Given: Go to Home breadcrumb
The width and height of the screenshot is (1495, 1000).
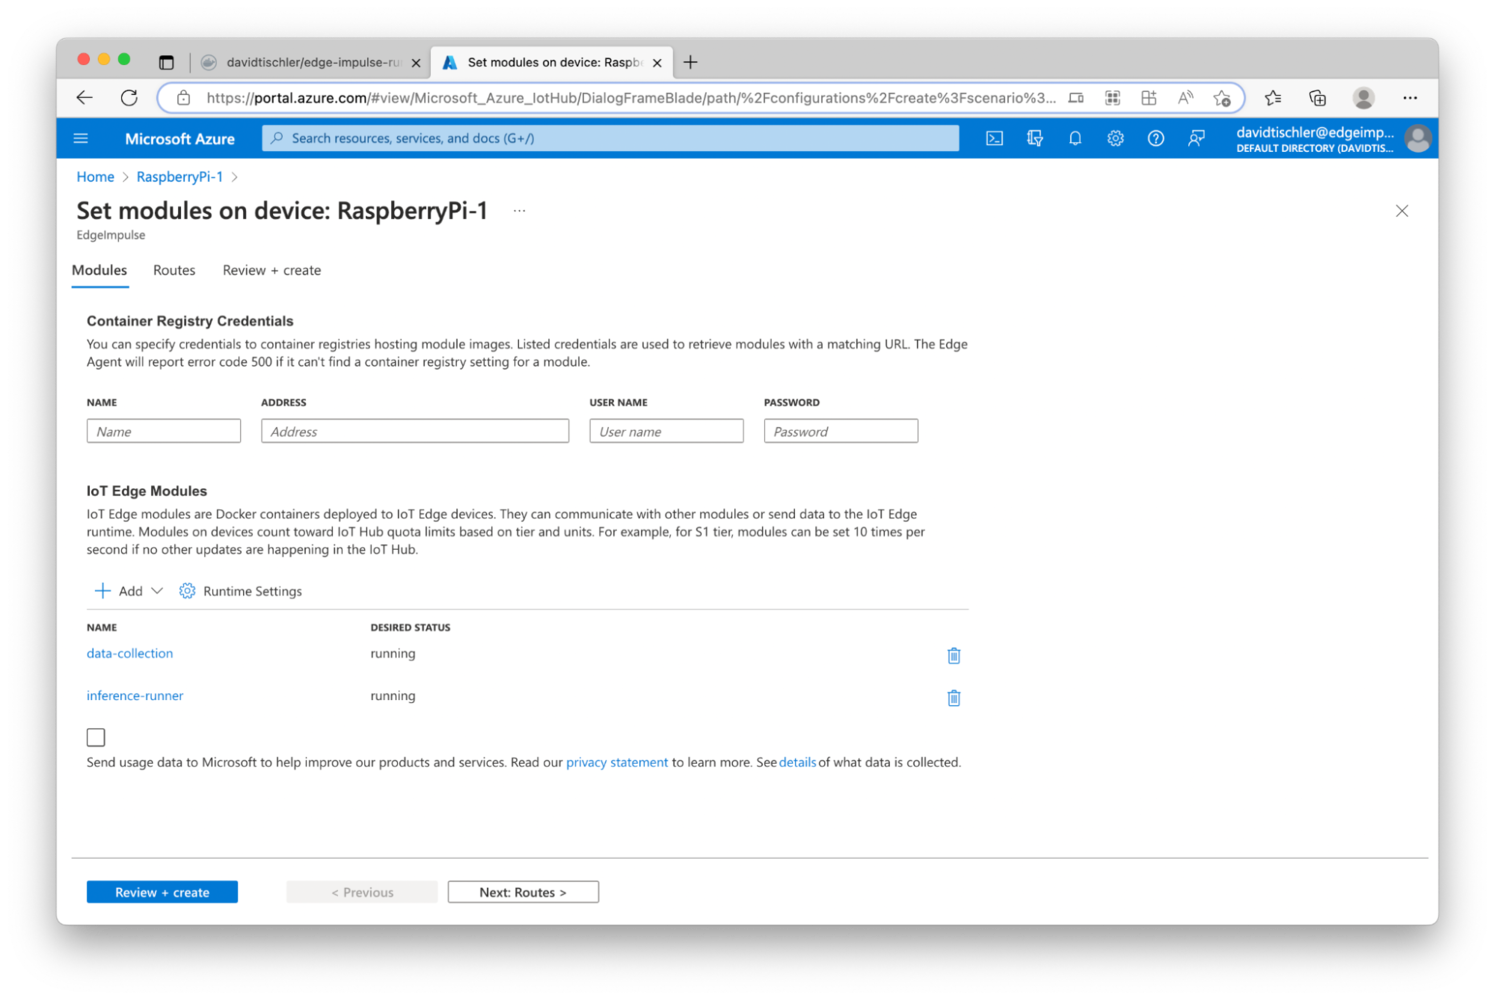Looking at the screenshot, I should pyautogui.click(x=95, y=177).
